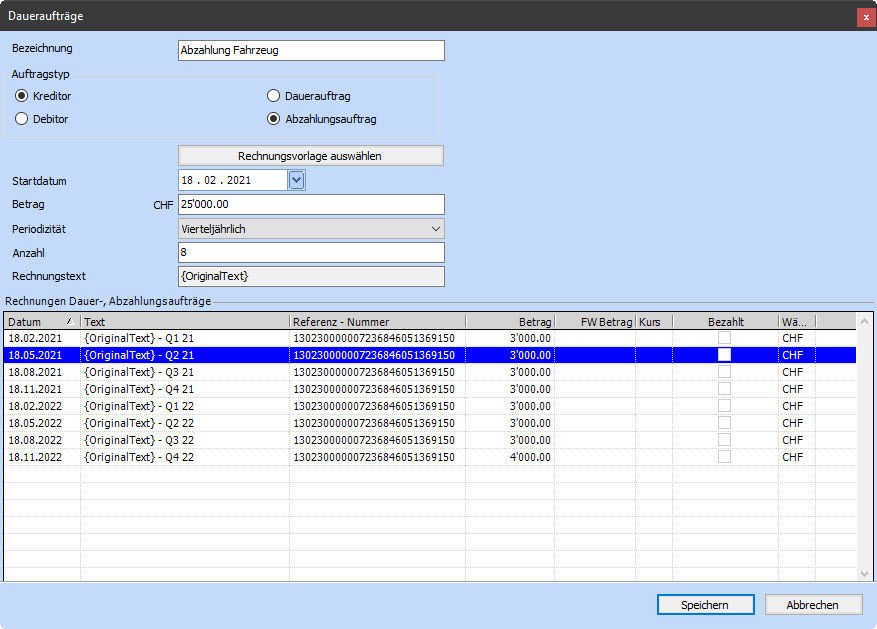Select the Debitor radio button
The image size is (877, 629).
22,119
